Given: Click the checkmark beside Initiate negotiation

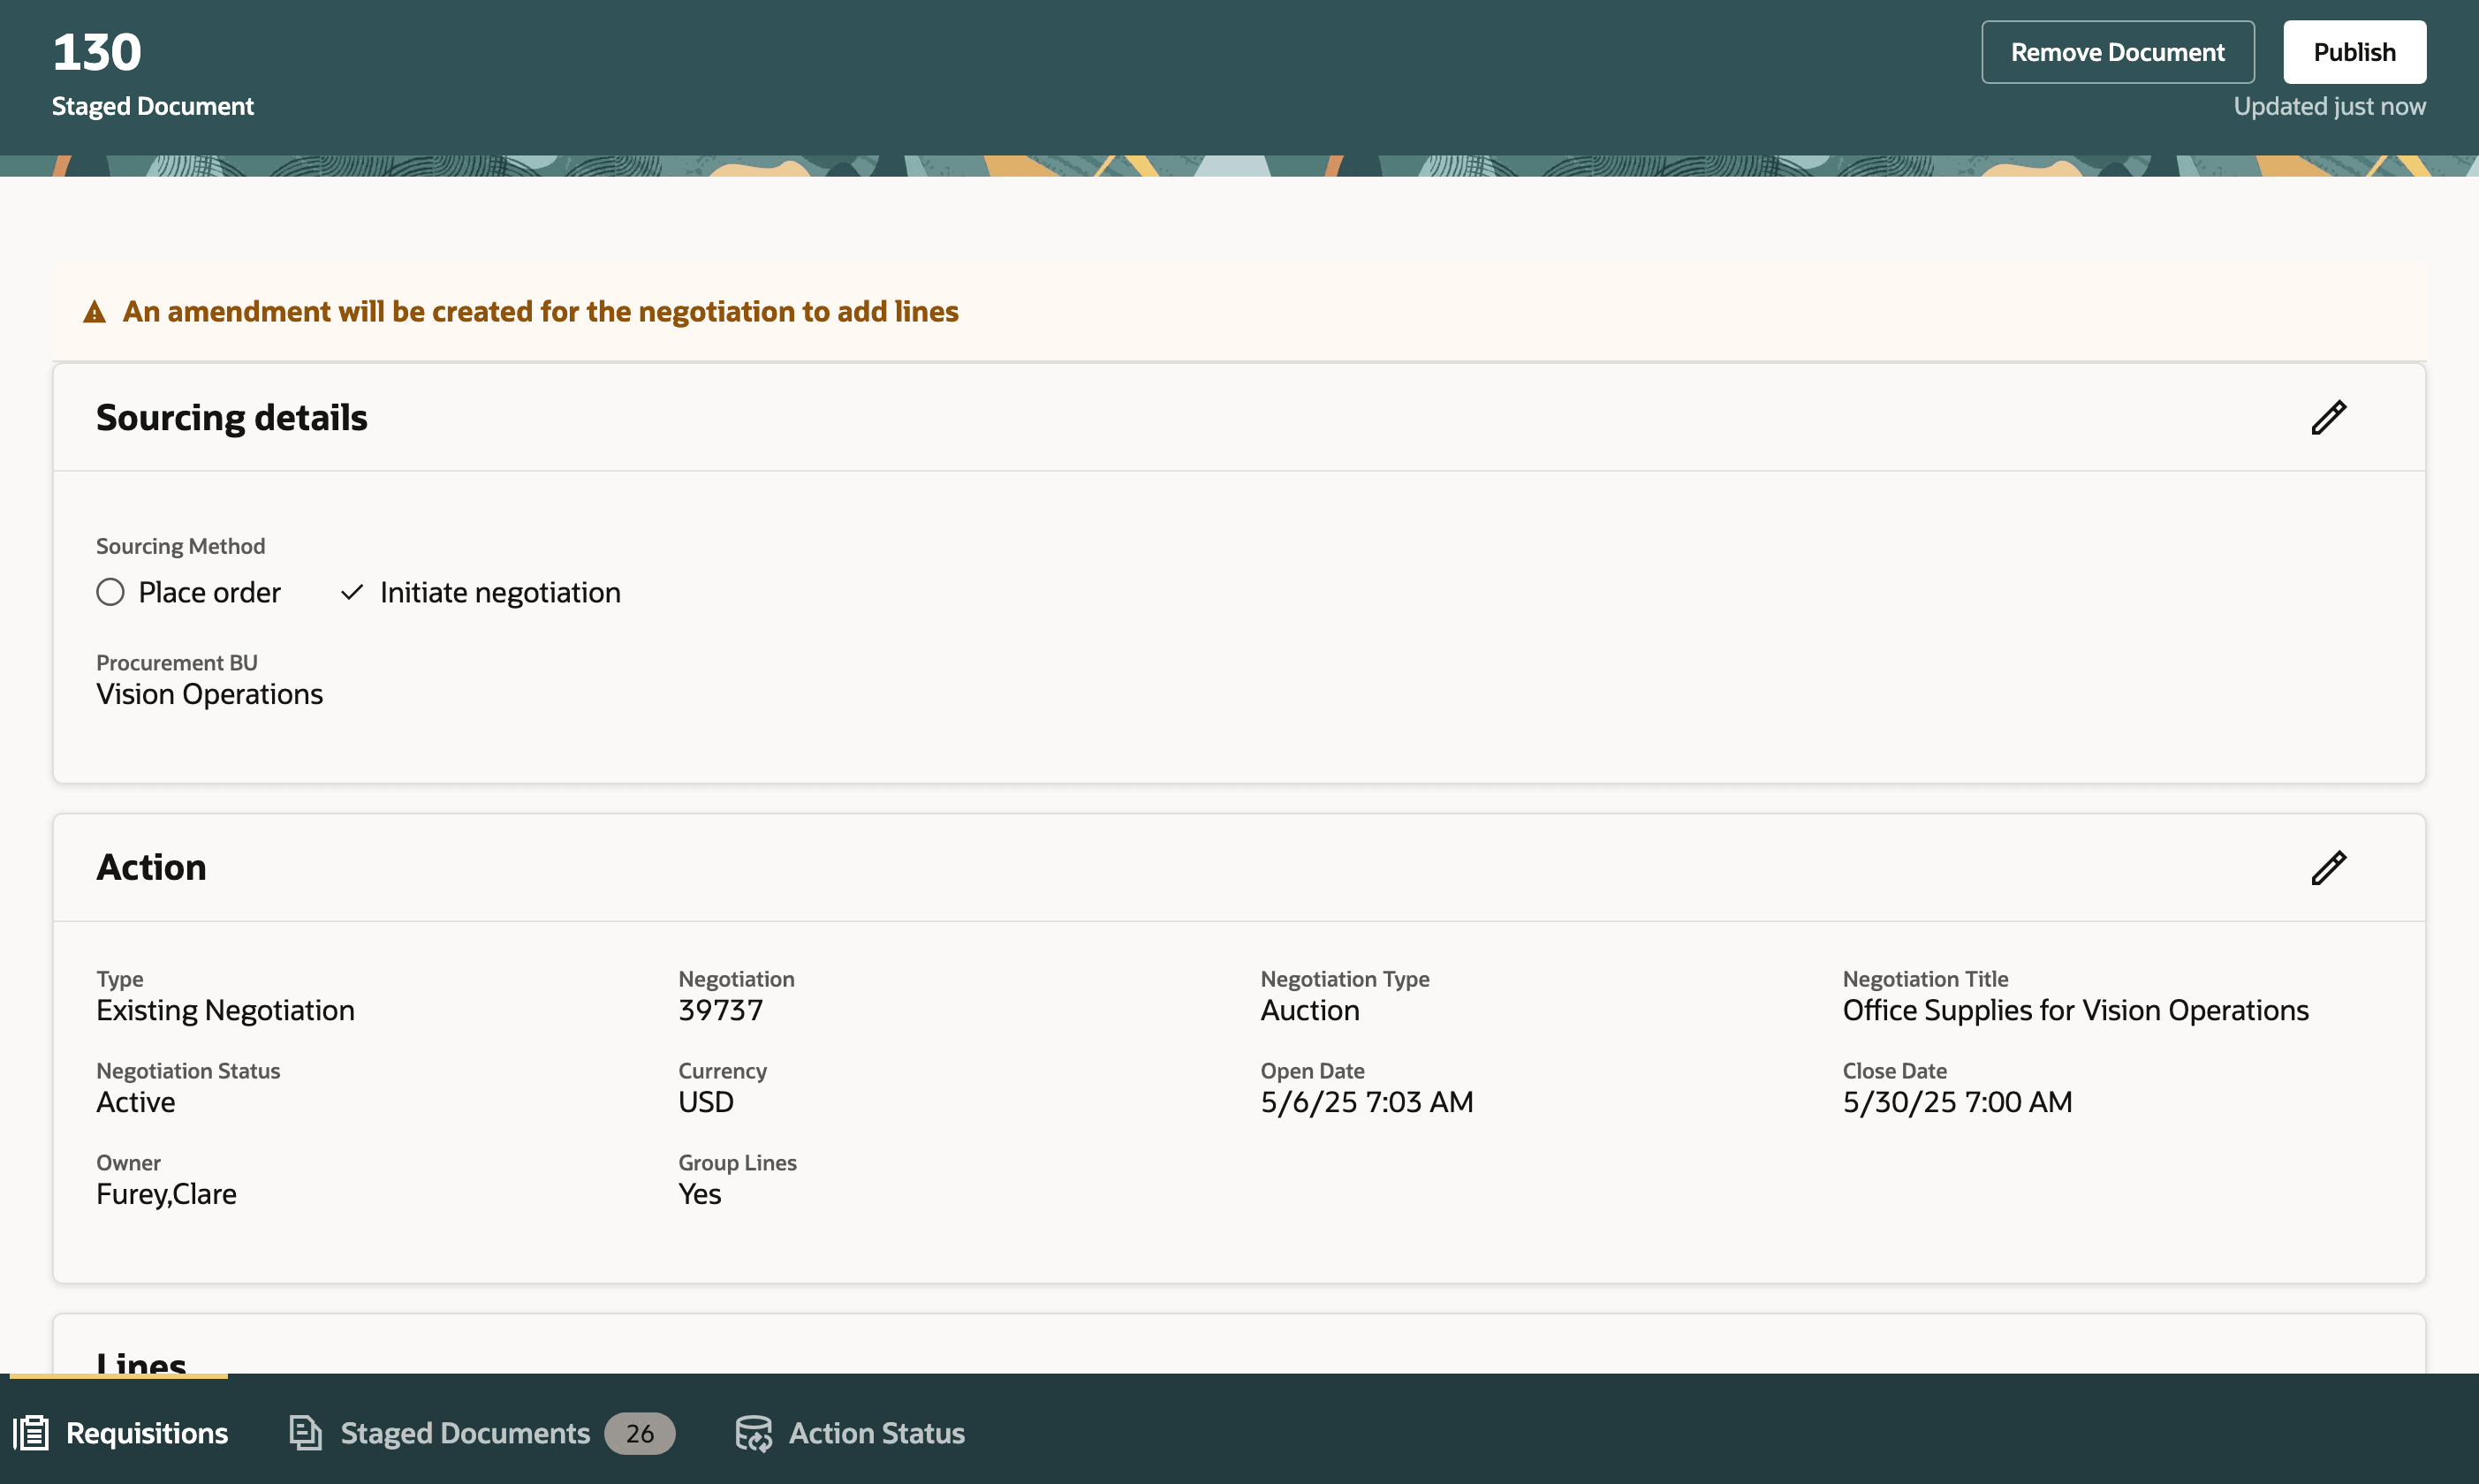Looking at the screenshot, I should click(352, 592).
